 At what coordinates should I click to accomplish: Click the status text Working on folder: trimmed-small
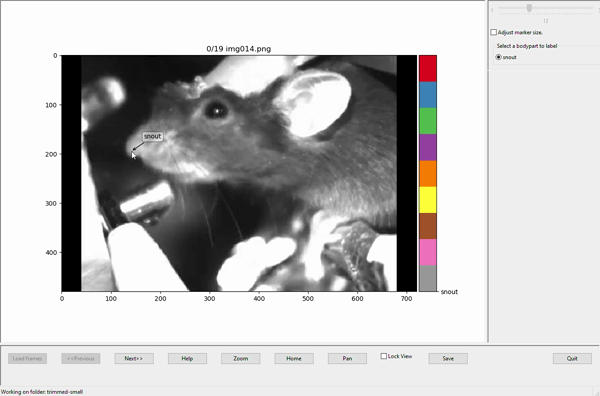(42, 392)
